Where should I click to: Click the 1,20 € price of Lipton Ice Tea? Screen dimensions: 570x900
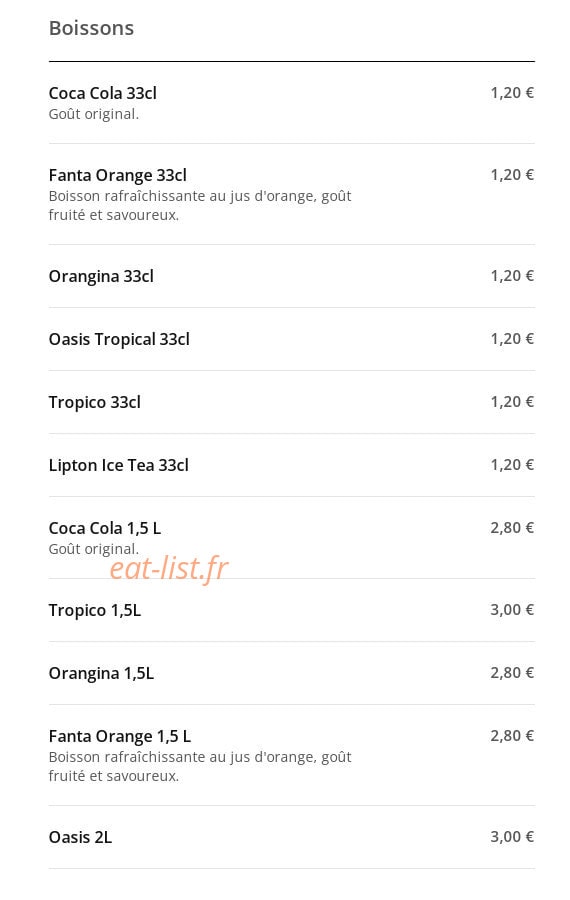point(512,465)
